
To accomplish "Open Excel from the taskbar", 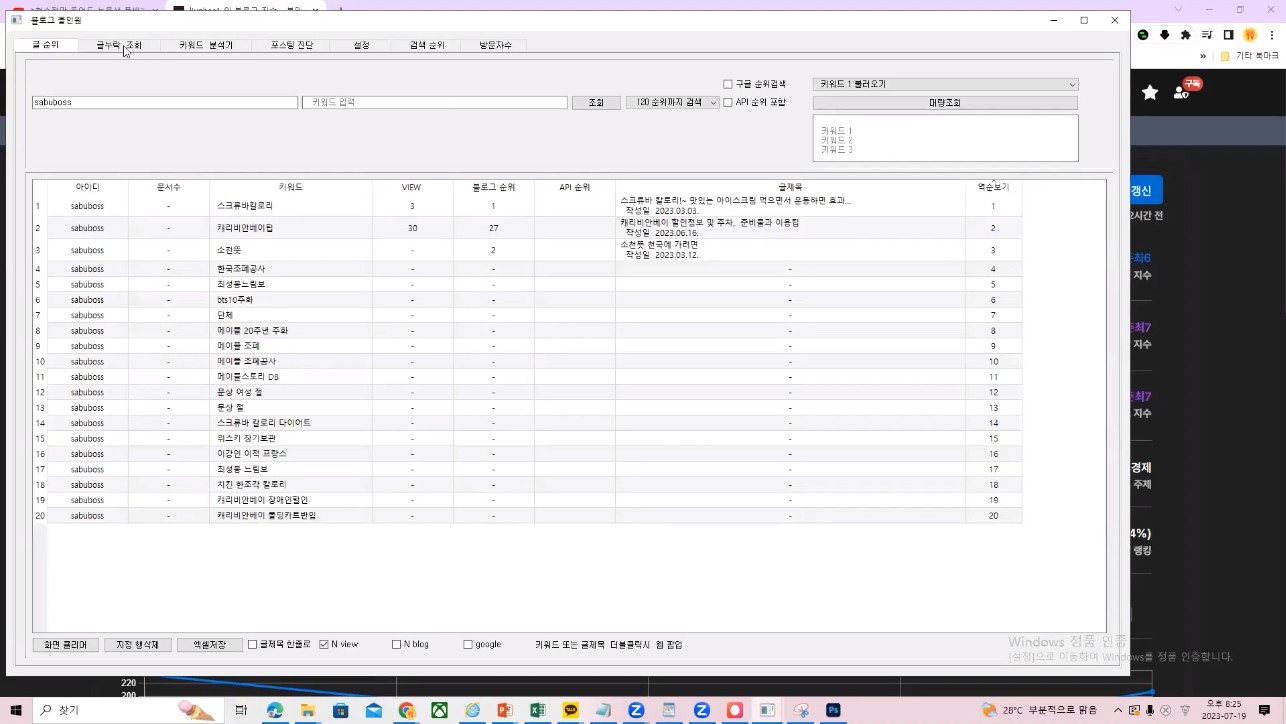I will coord(537,710).
